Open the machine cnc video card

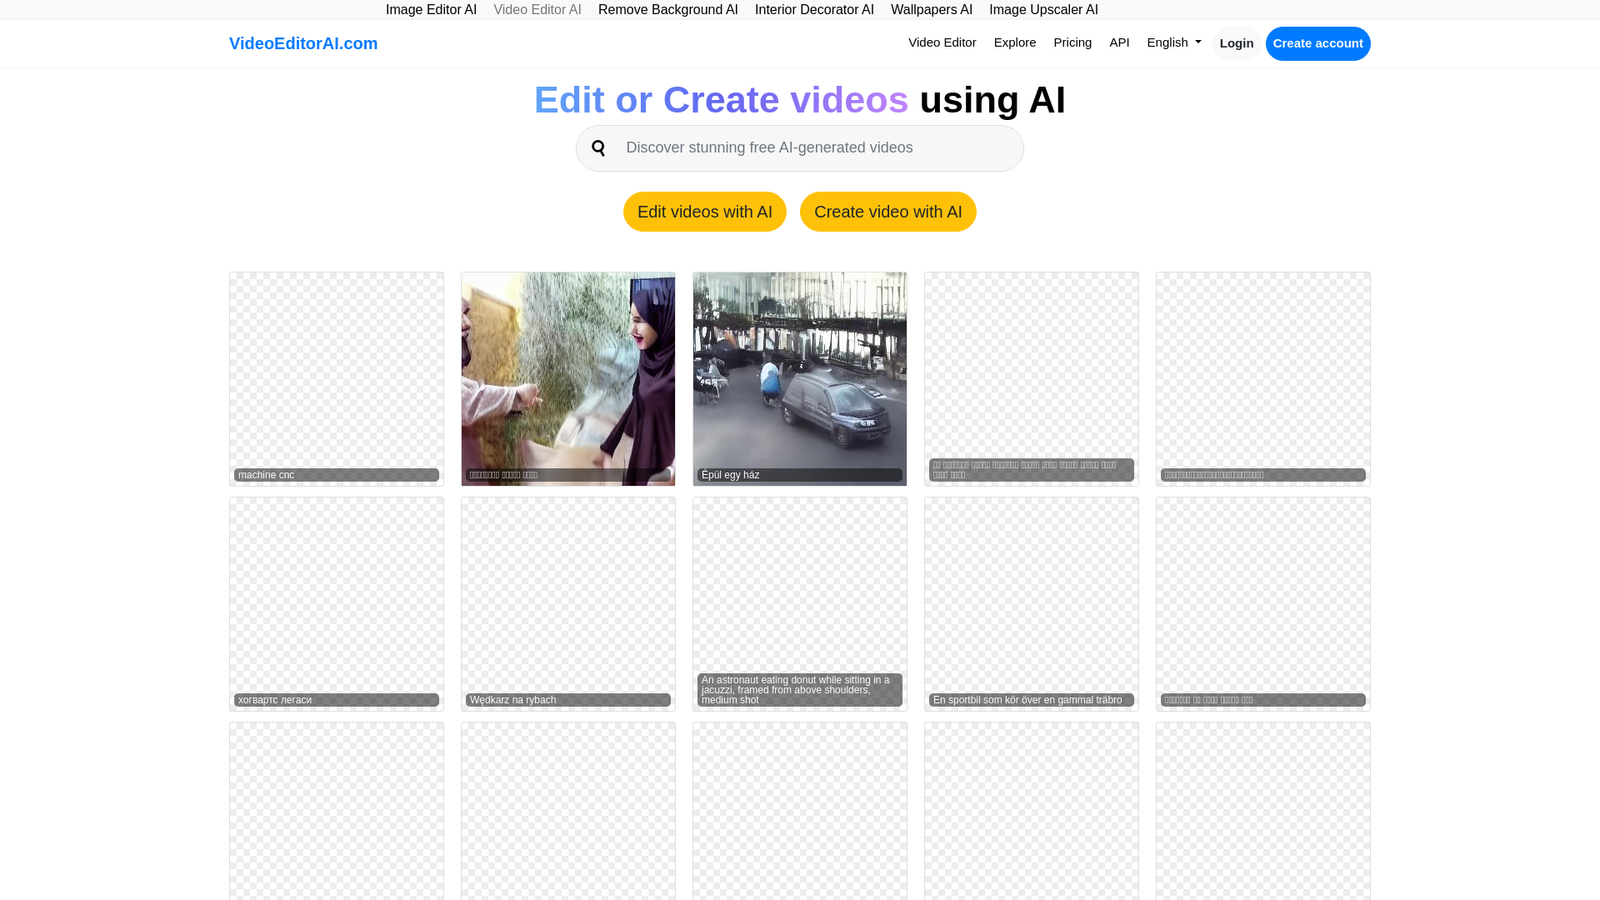(x=336, y=379)
